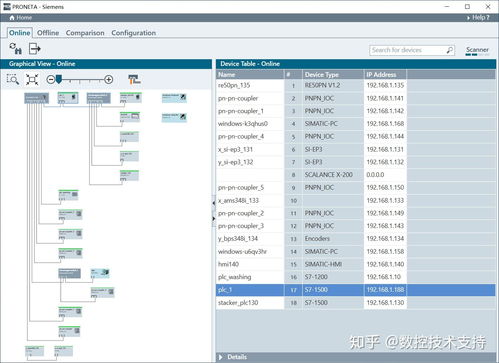Image resolution: width=499 pixels, height=363 pixels.
Task: Click the Scanner button
Action: click(477, 50)
